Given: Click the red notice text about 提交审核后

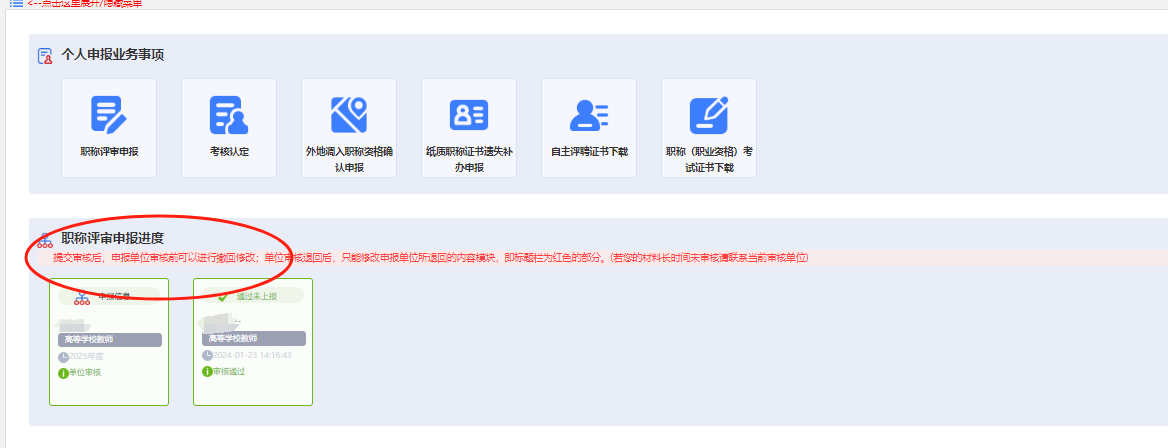Looking at the screenshot, I should 431,258.
